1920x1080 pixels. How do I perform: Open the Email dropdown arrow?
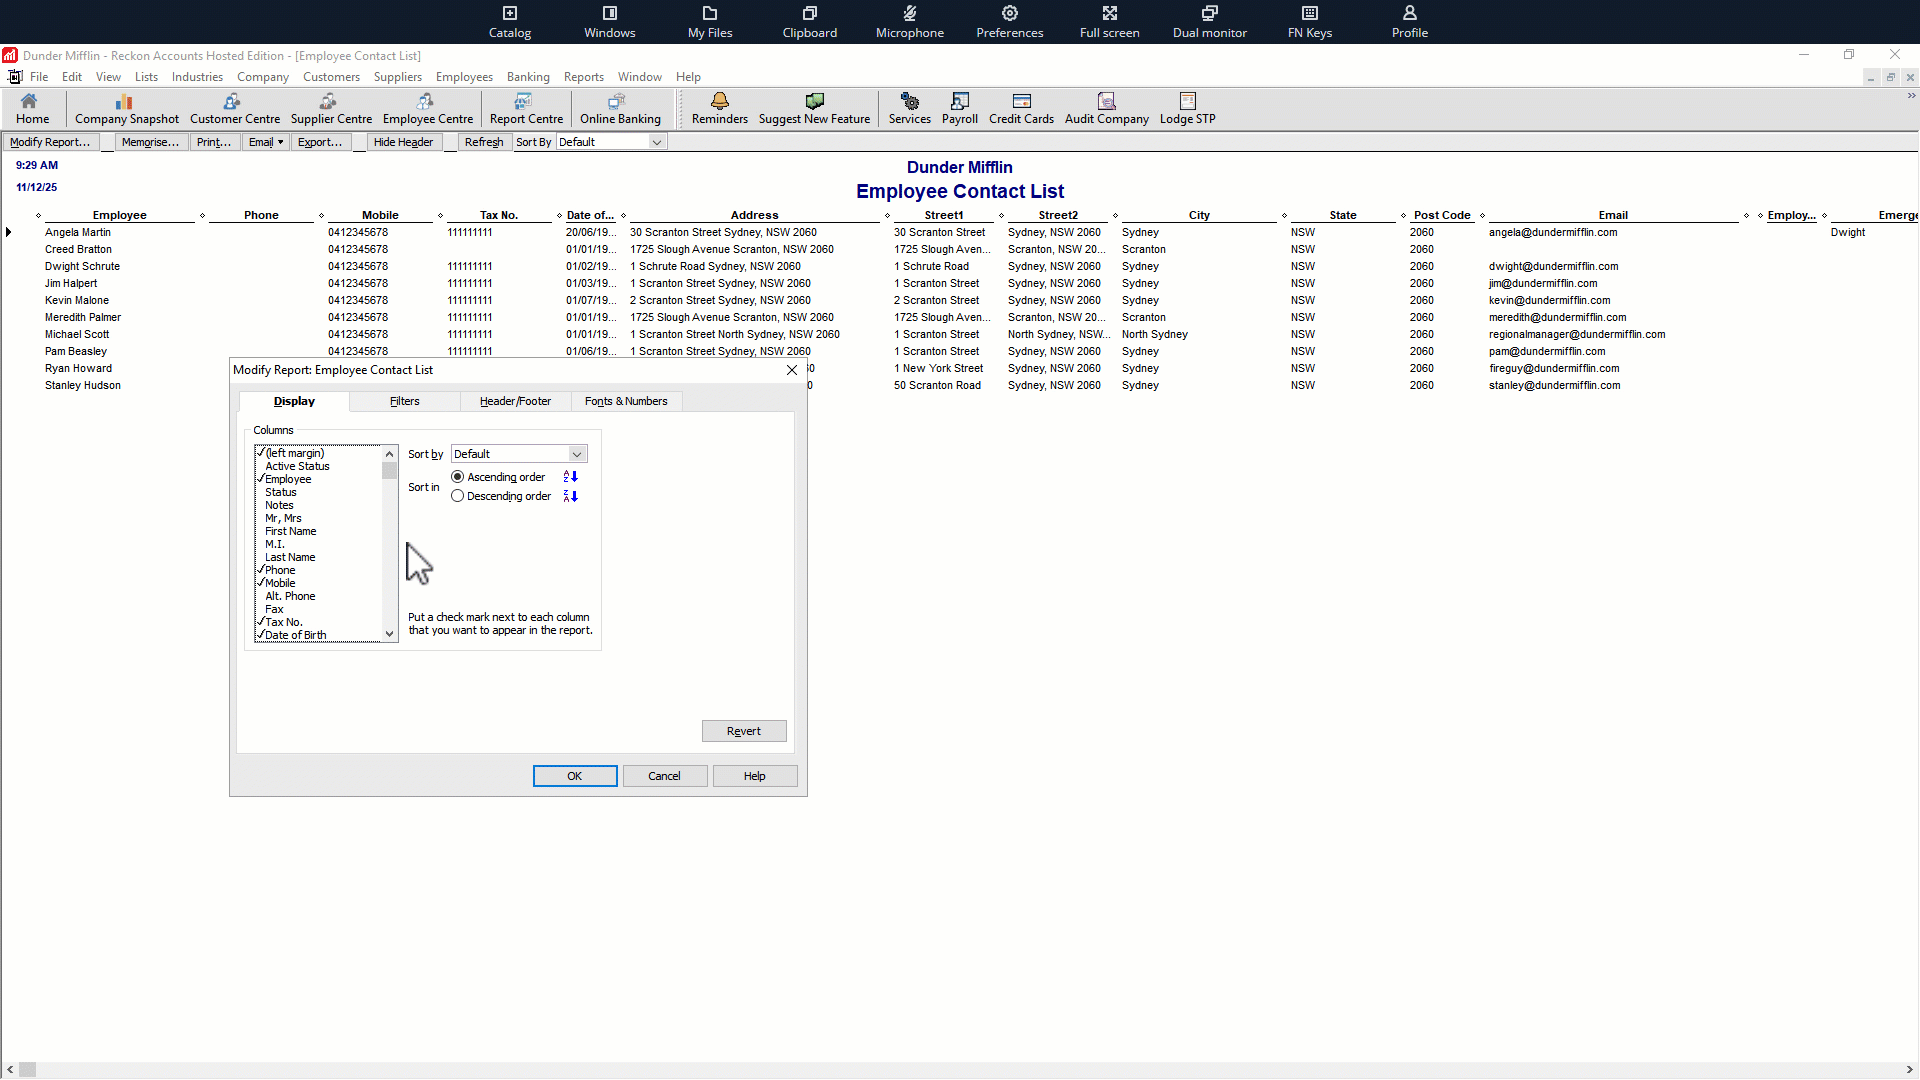click(279, 141)
